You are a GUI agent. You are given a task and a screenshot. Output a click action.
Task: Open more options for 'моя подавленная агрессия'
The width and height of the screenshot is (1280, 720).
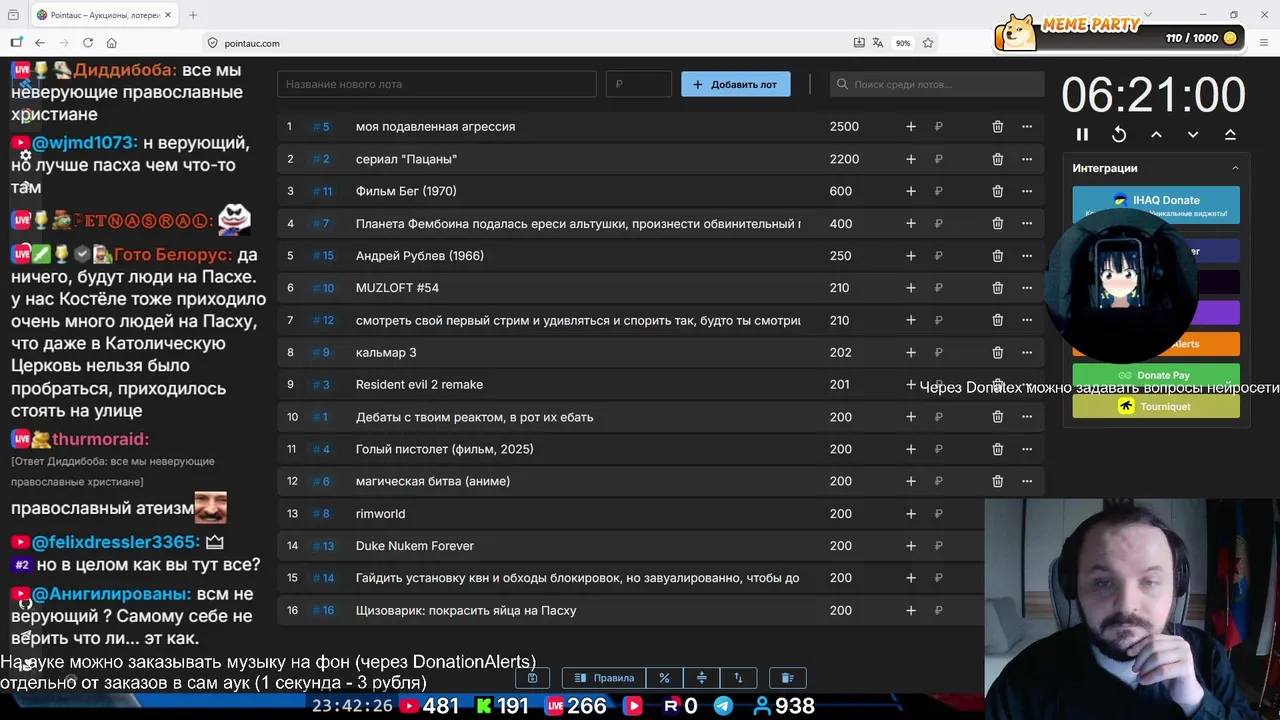pos(1026,127)
